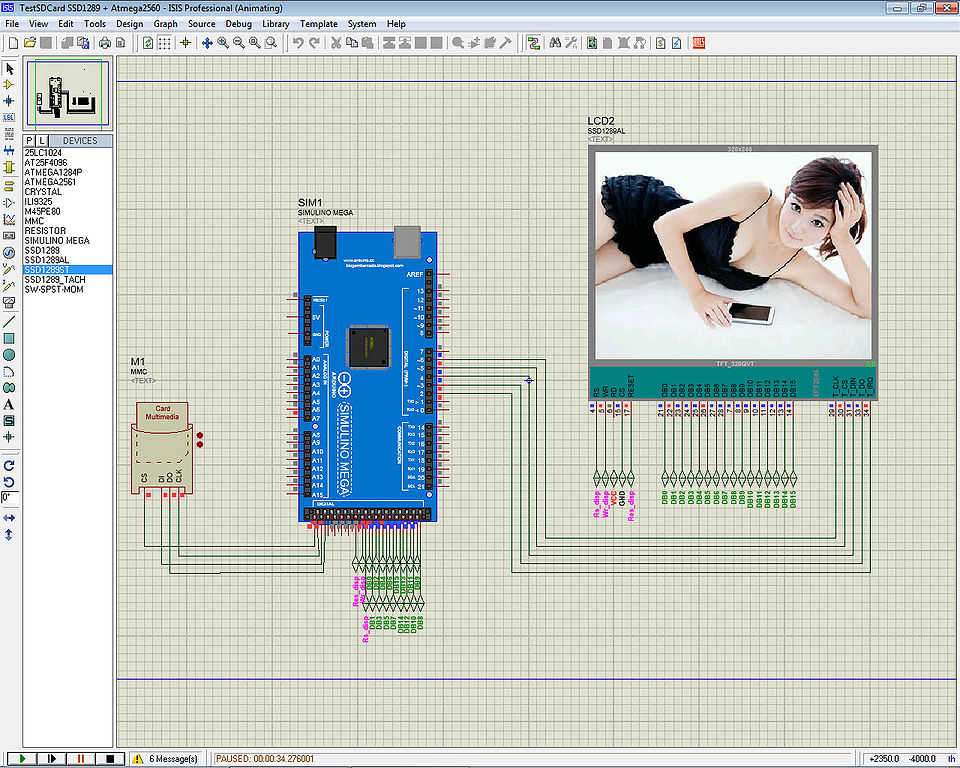This screenshot has height=768, width=960.
Task: Select the Device Pins Mode tool
Action: [x=9, y=202]
